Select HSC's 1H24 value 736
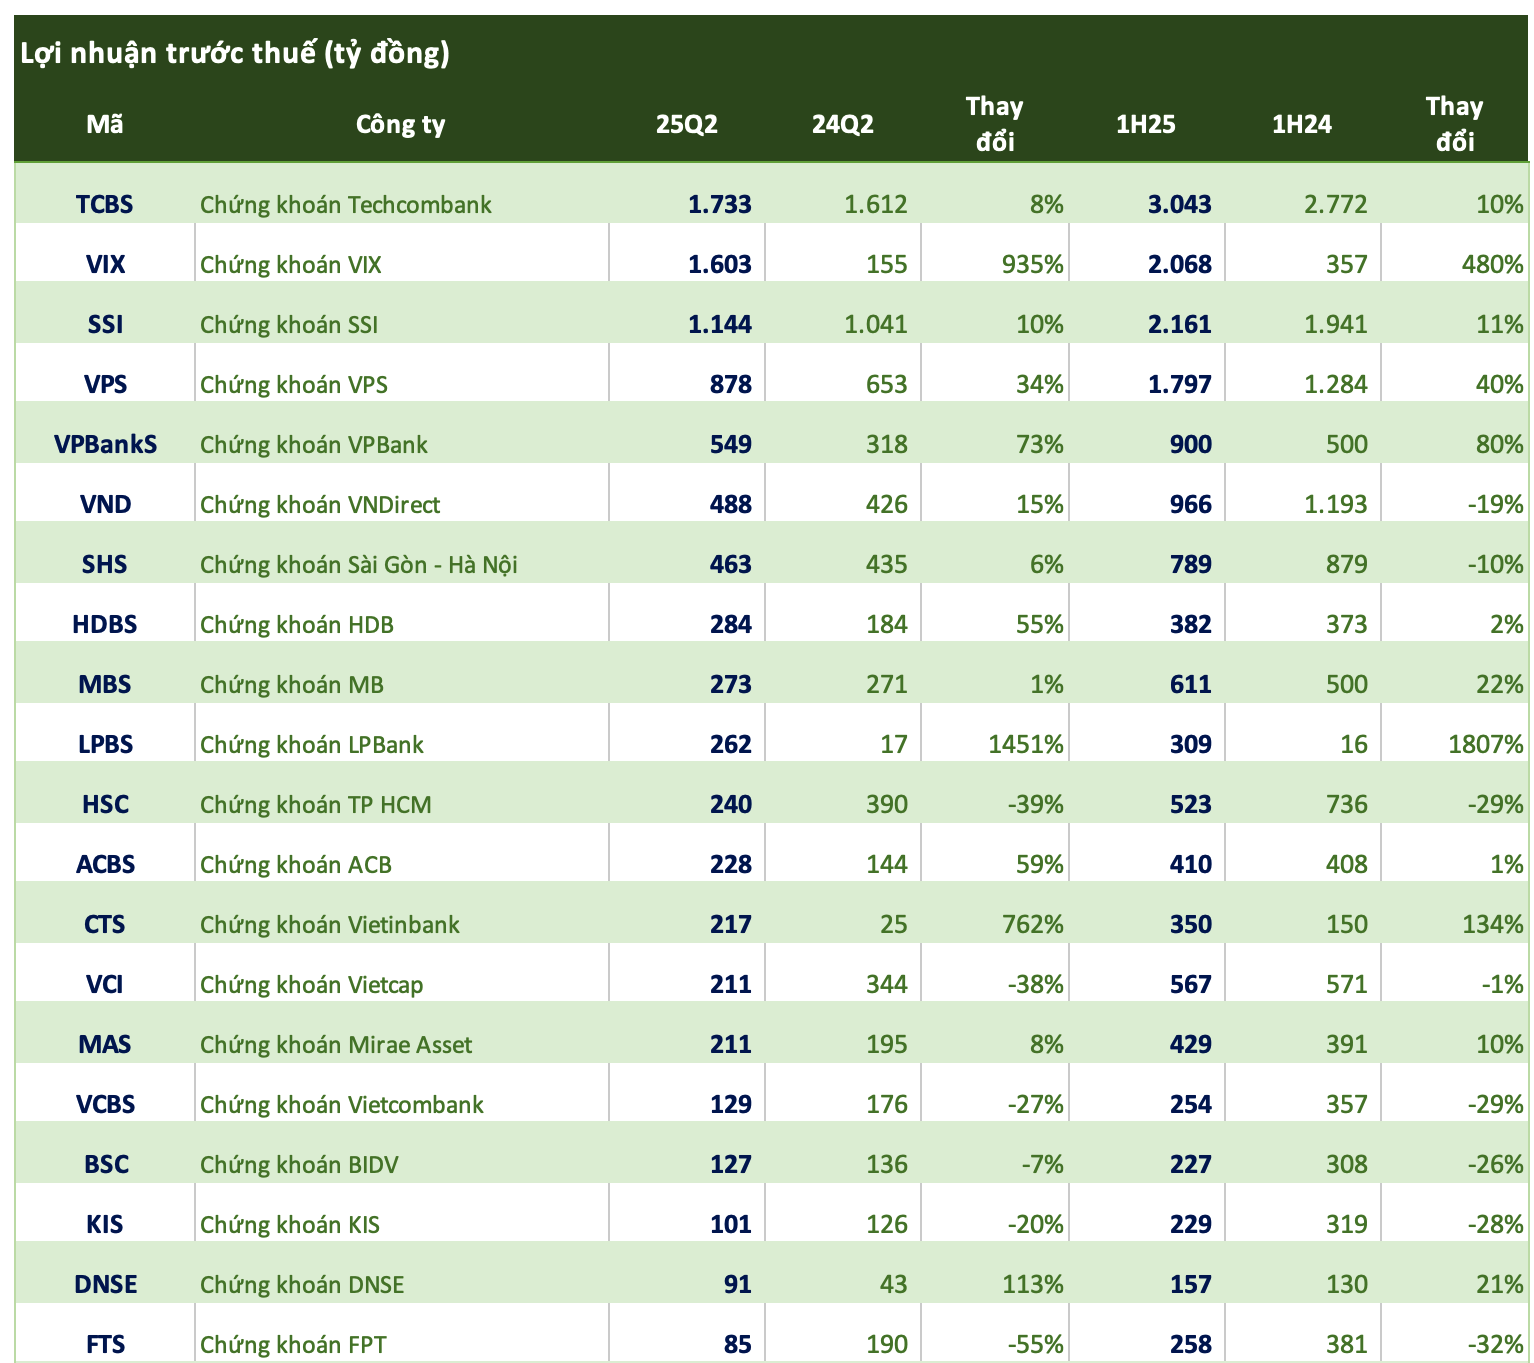 click(1346, 805)
